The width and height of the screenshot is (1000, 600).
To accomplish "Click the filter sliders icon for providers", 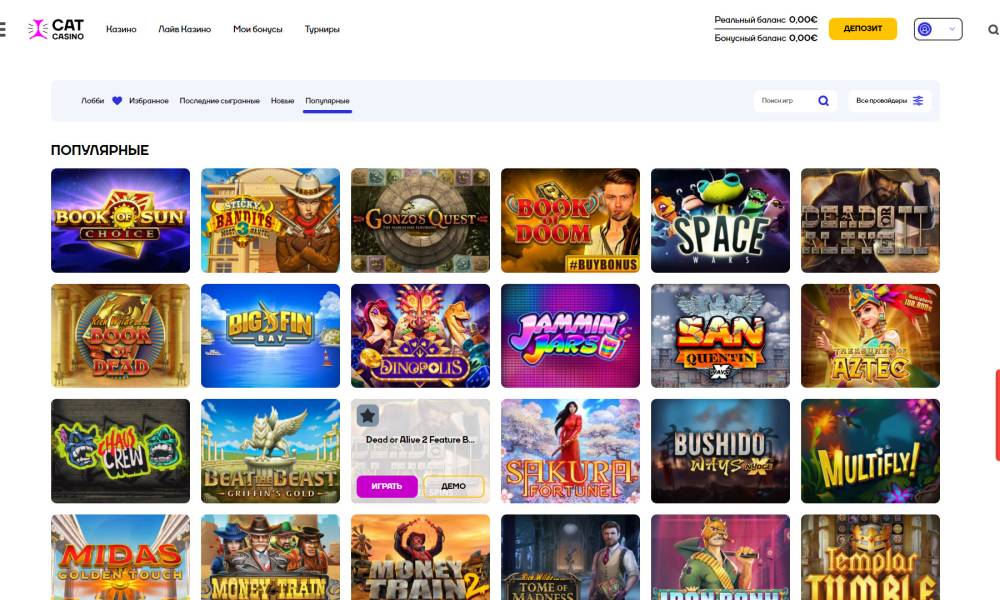I will (x=918, y=101).
